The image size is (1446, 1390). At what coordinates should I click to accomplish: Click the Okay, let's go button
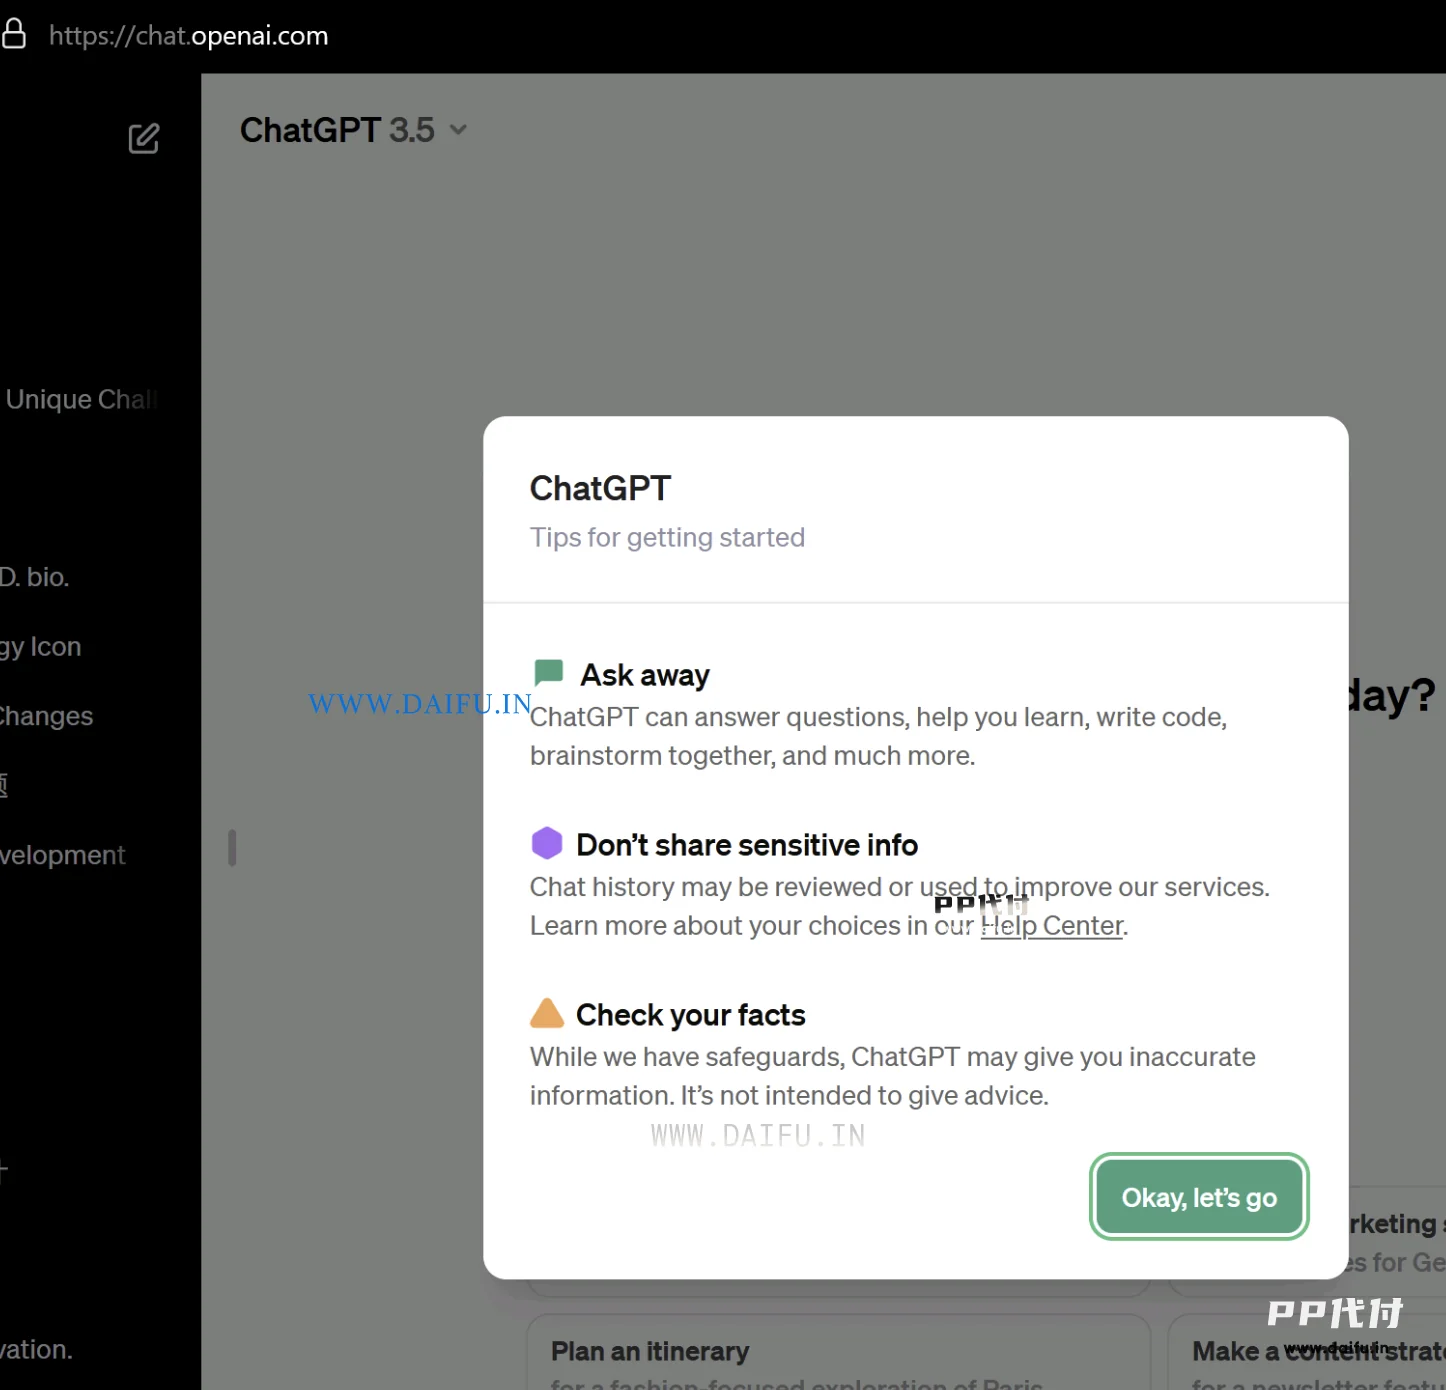(x=1199, y=1197)
